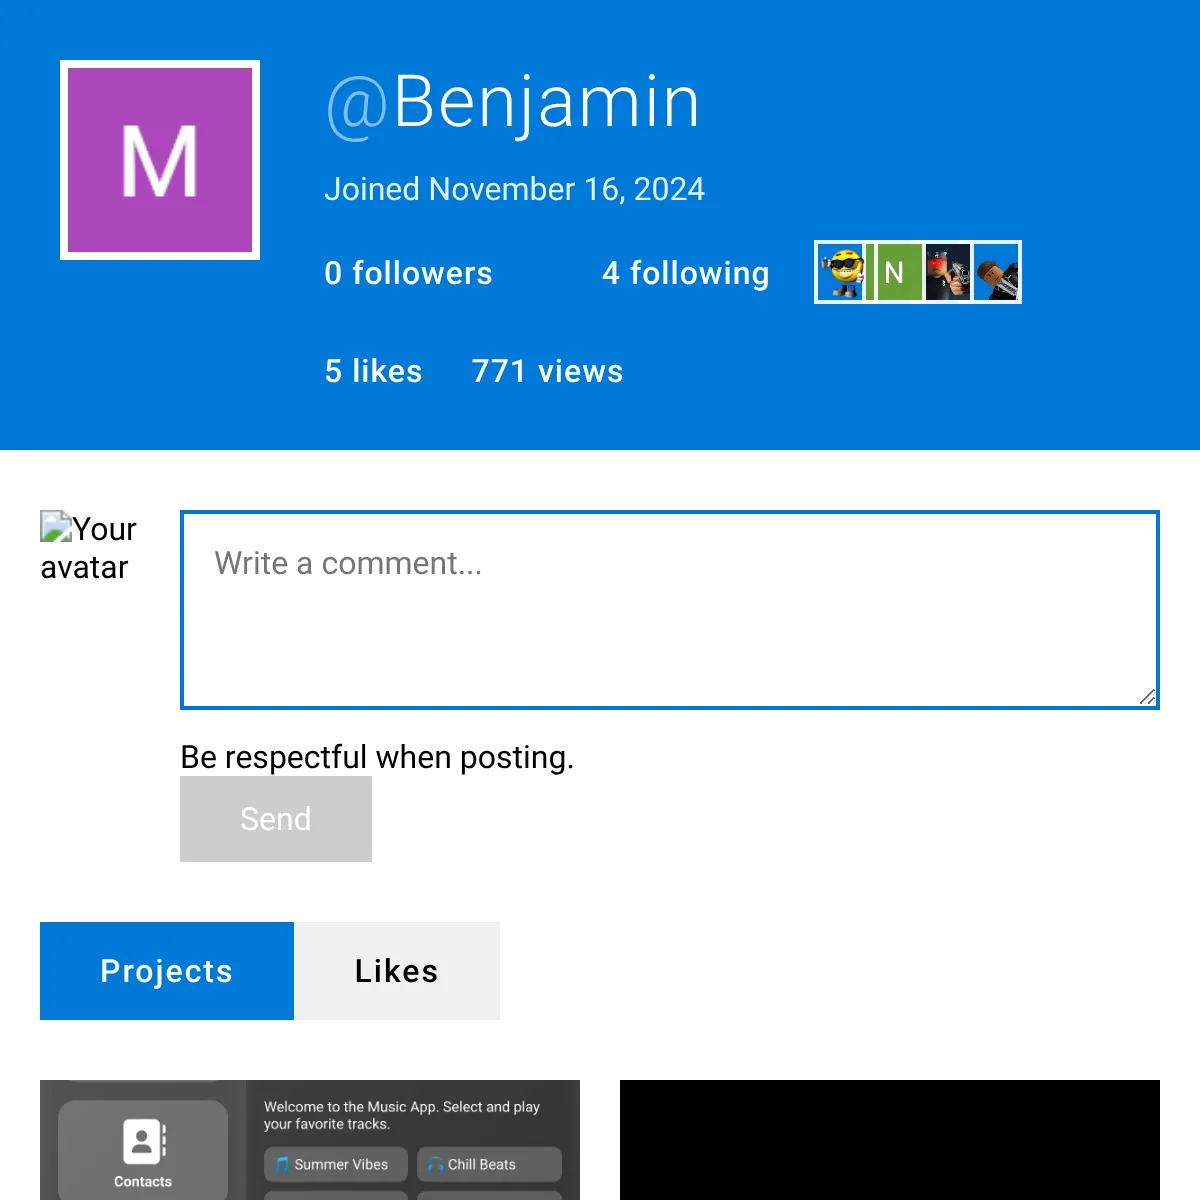Click the '0 followers' link
This screenshot has height=1200, width=1200.
[408, 273]
